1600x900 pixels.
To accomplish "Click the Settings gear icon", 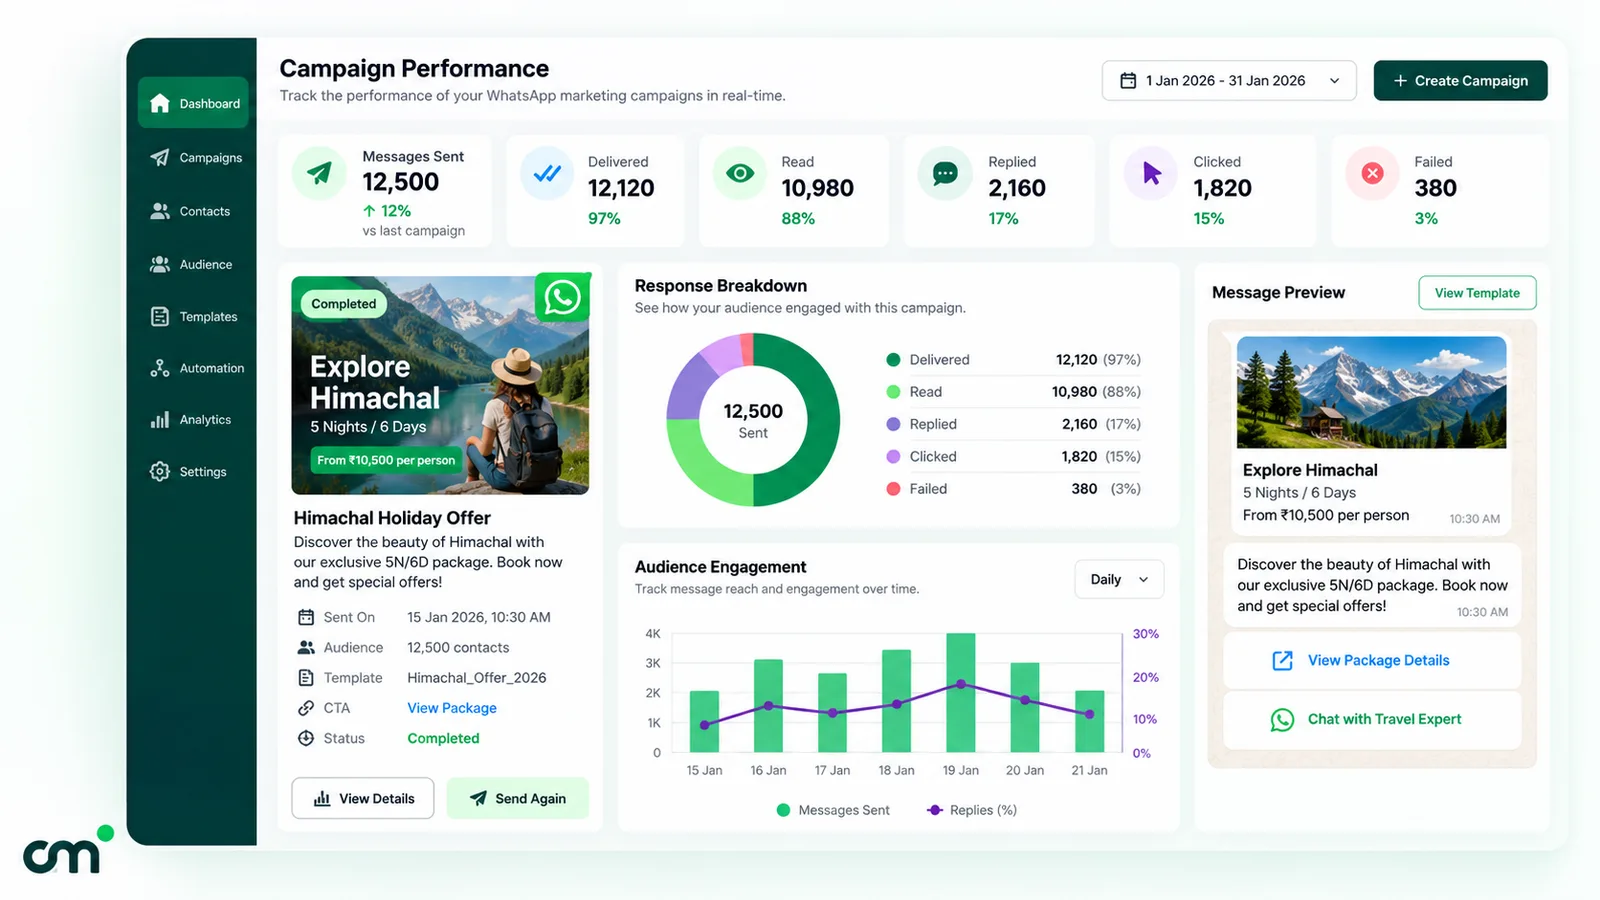I will coord(160,471).
